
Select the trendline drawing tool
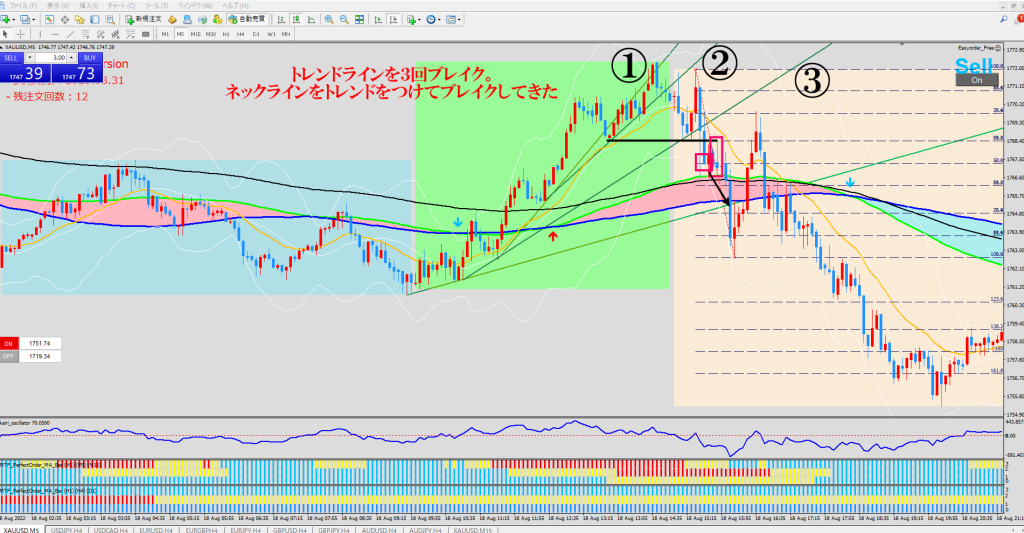(x=71, y=34)
